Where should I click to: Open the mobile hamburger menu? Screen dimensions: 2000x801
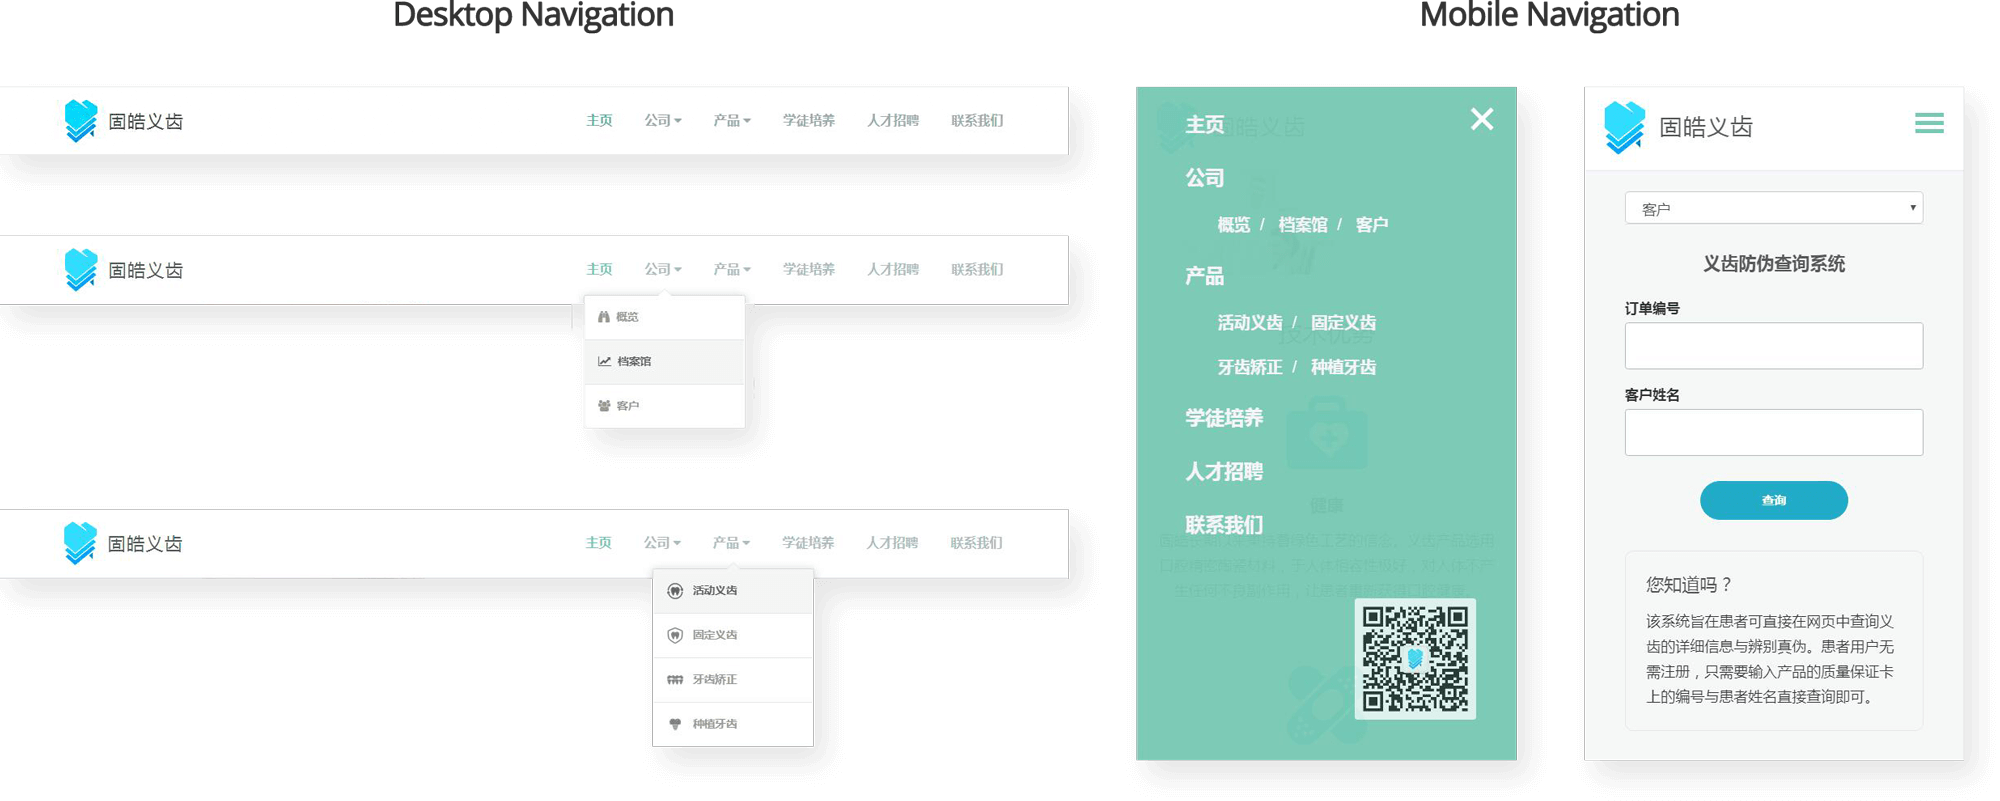(x=1929, y=123)
